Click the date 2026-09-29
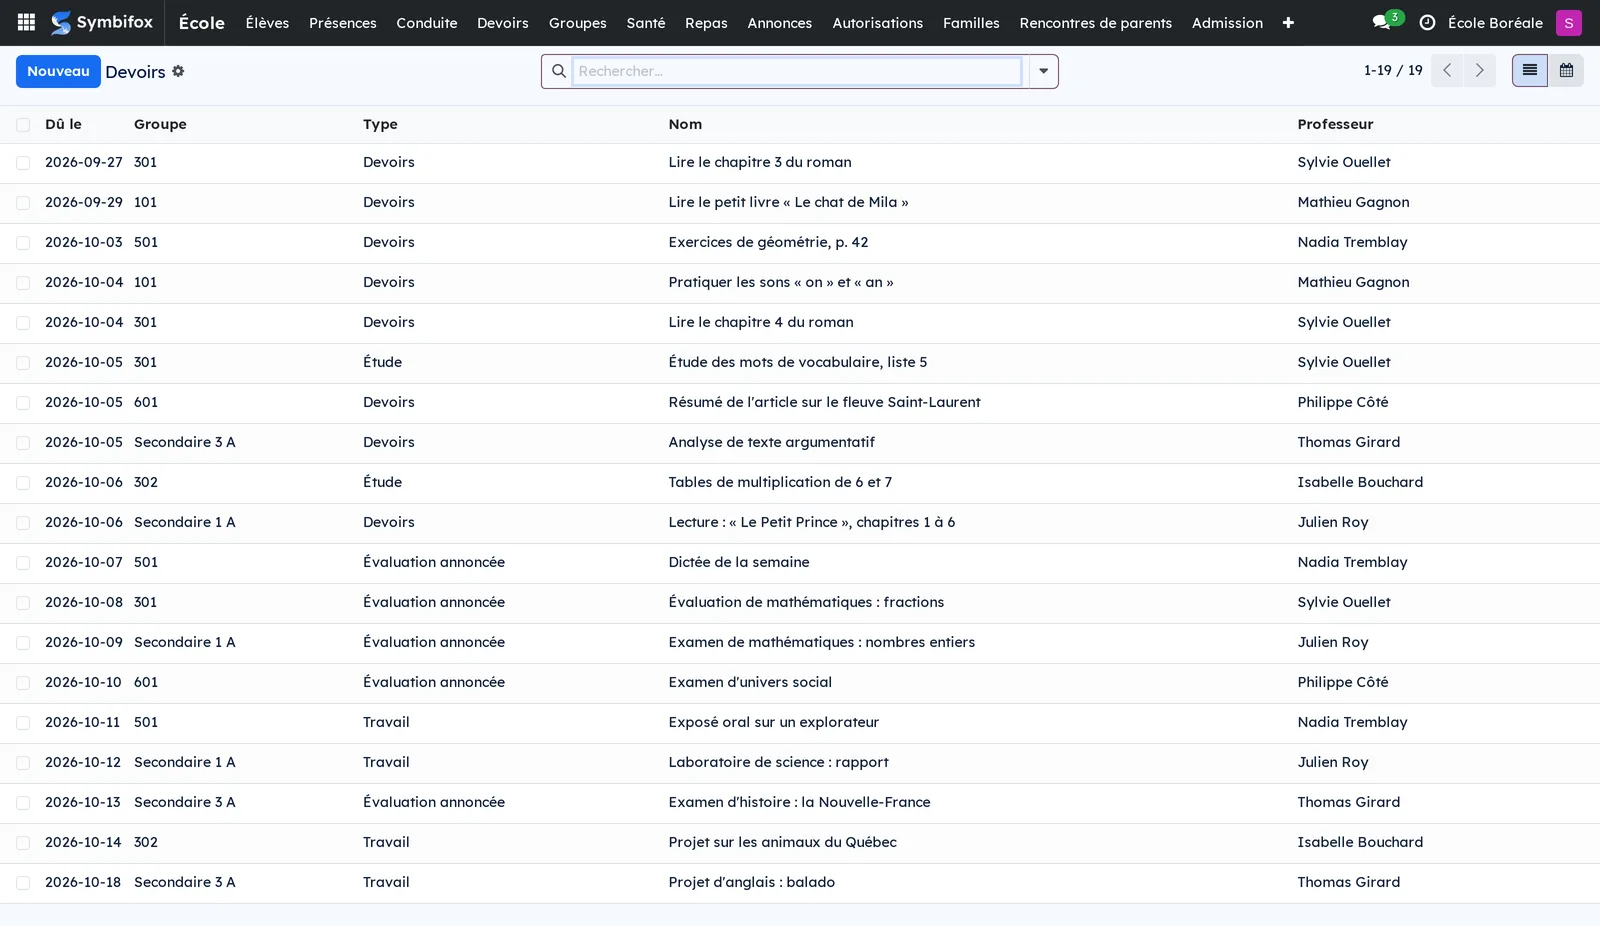 coord(84,202)
